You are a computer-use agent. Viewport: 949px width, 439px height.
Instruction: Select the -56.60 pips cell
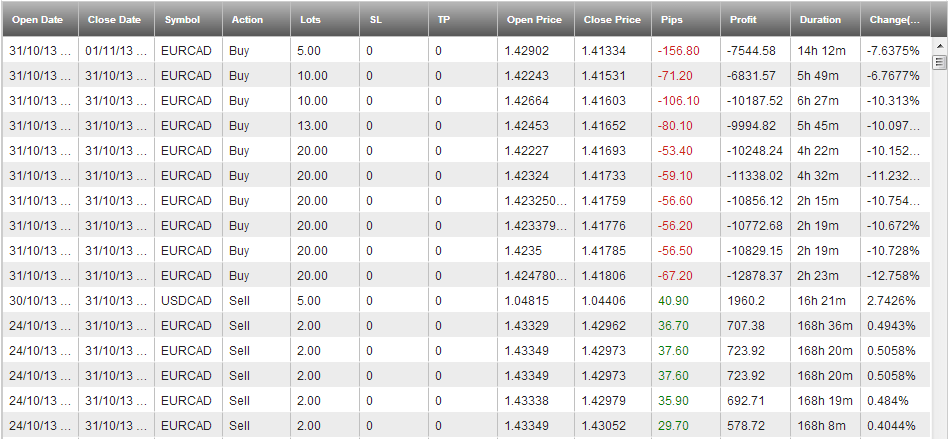pyautogui.click(x=675, y=200)
